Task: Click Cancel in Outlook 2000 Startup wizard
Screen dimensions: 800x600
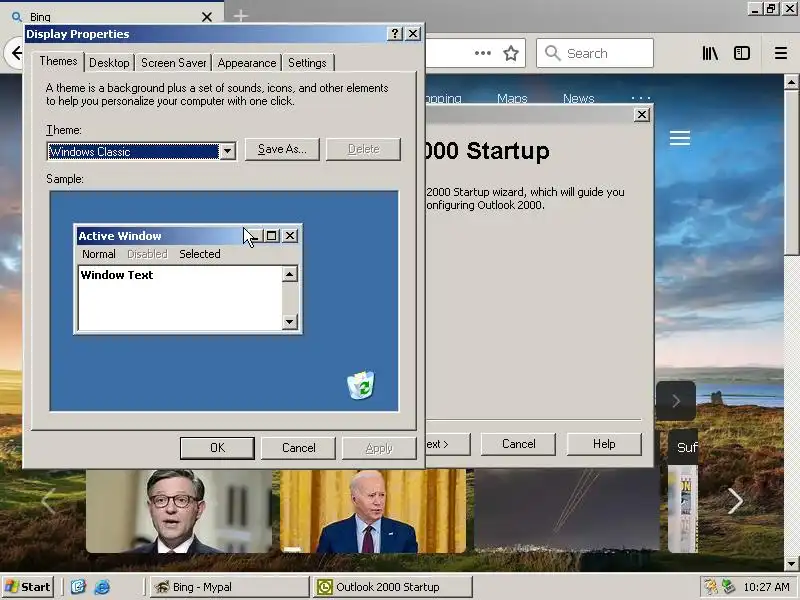Action: coord(518,444)
